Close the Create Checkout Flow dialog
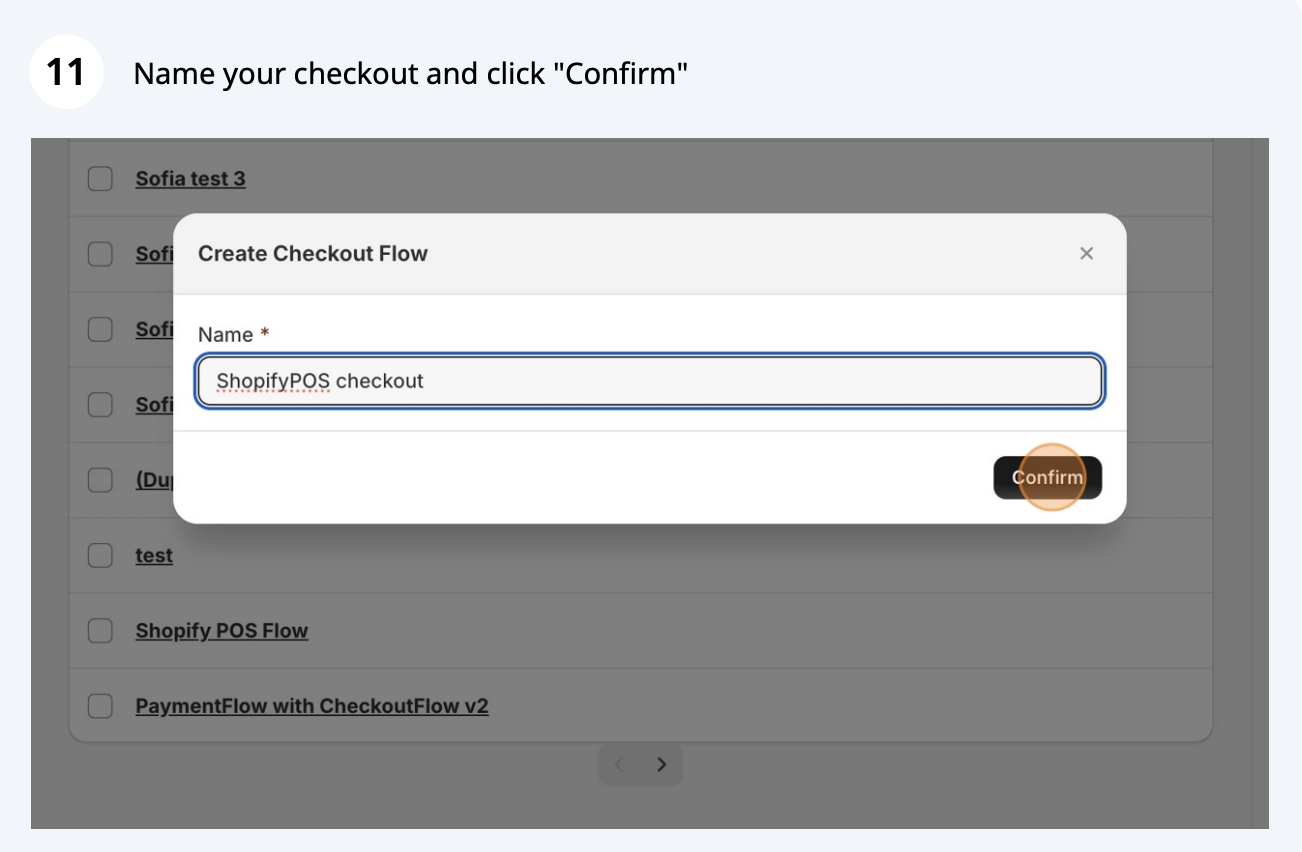1302x852 pixels. pos(1086,254)
